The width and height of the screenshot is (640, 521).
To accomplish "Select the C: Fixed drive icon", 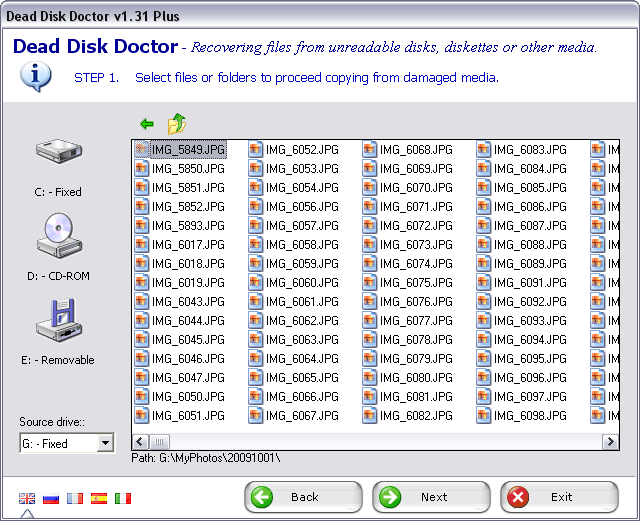I will tap(59, 151).
